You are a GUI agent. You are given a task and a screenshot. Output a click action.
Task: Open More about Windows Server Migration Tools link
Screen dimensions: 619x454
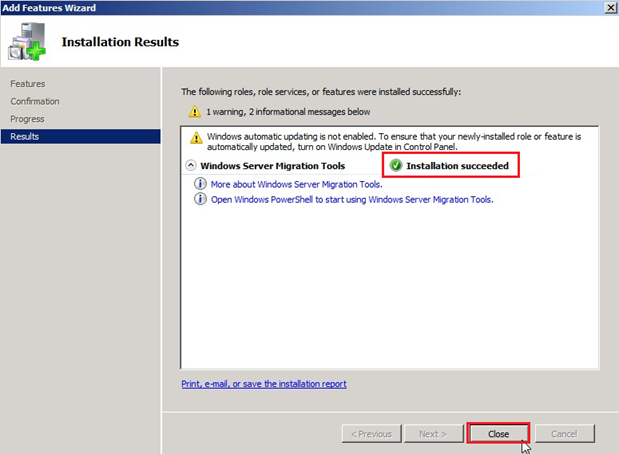point(296,184)
